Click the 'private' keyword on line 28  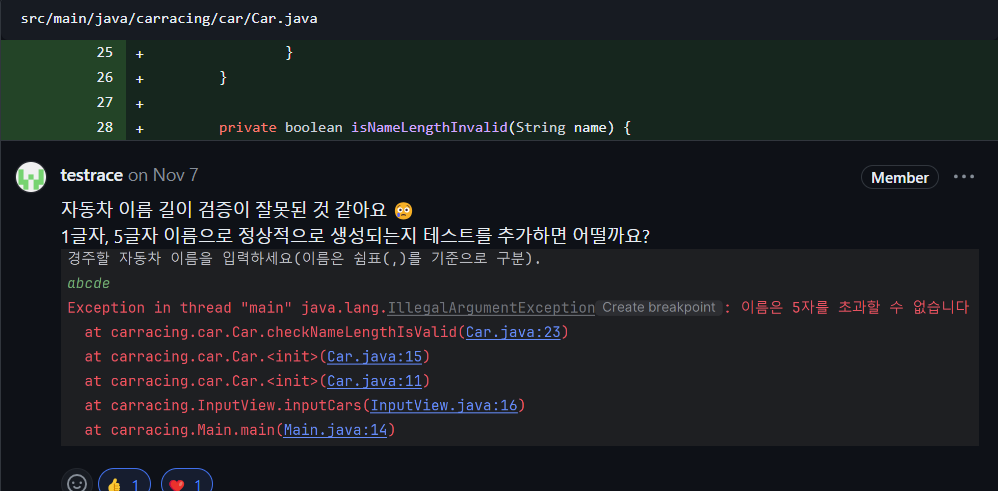pyautogui.click(x=248, y=127)
